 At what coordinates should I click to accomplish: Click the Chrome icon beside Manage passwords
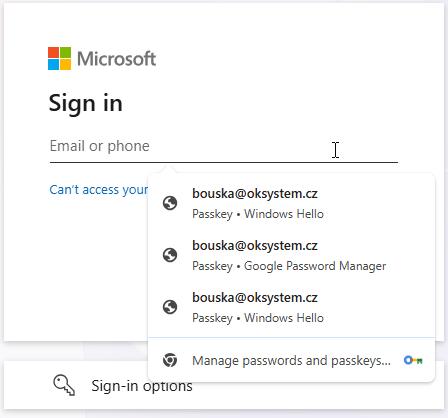pos(170,360)
